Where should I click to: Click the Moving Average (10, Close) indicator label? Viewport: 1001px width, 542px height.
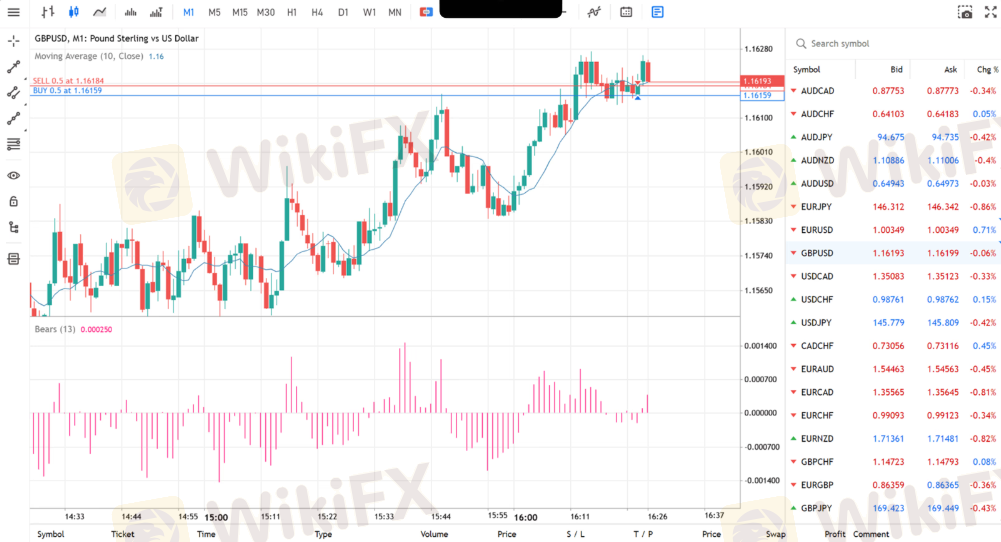pyautogui.click(x=89, y=56)
